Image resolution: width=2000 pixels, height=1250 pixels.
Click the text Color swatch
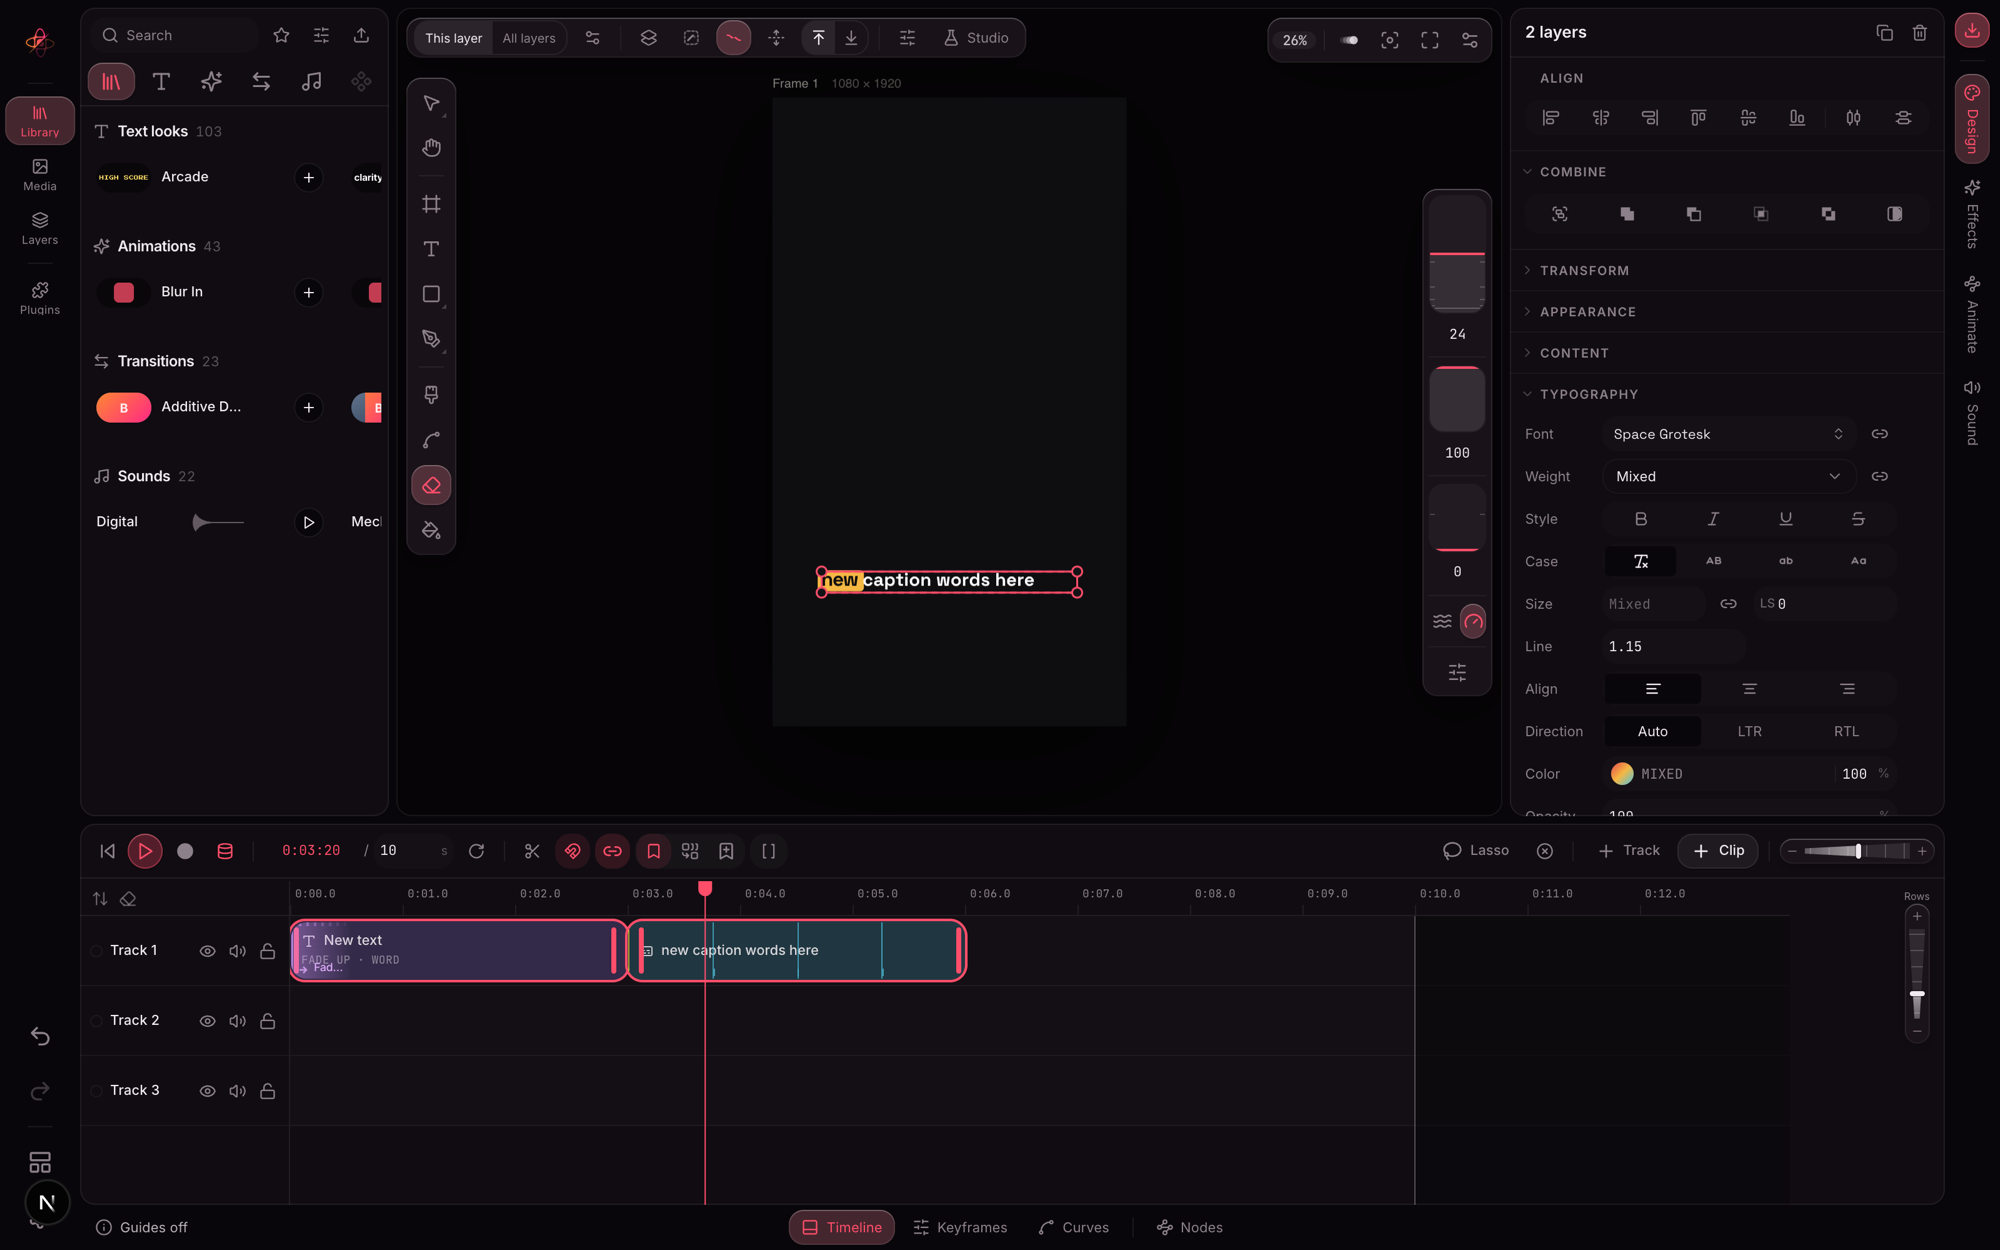[x=1622, y=774]
